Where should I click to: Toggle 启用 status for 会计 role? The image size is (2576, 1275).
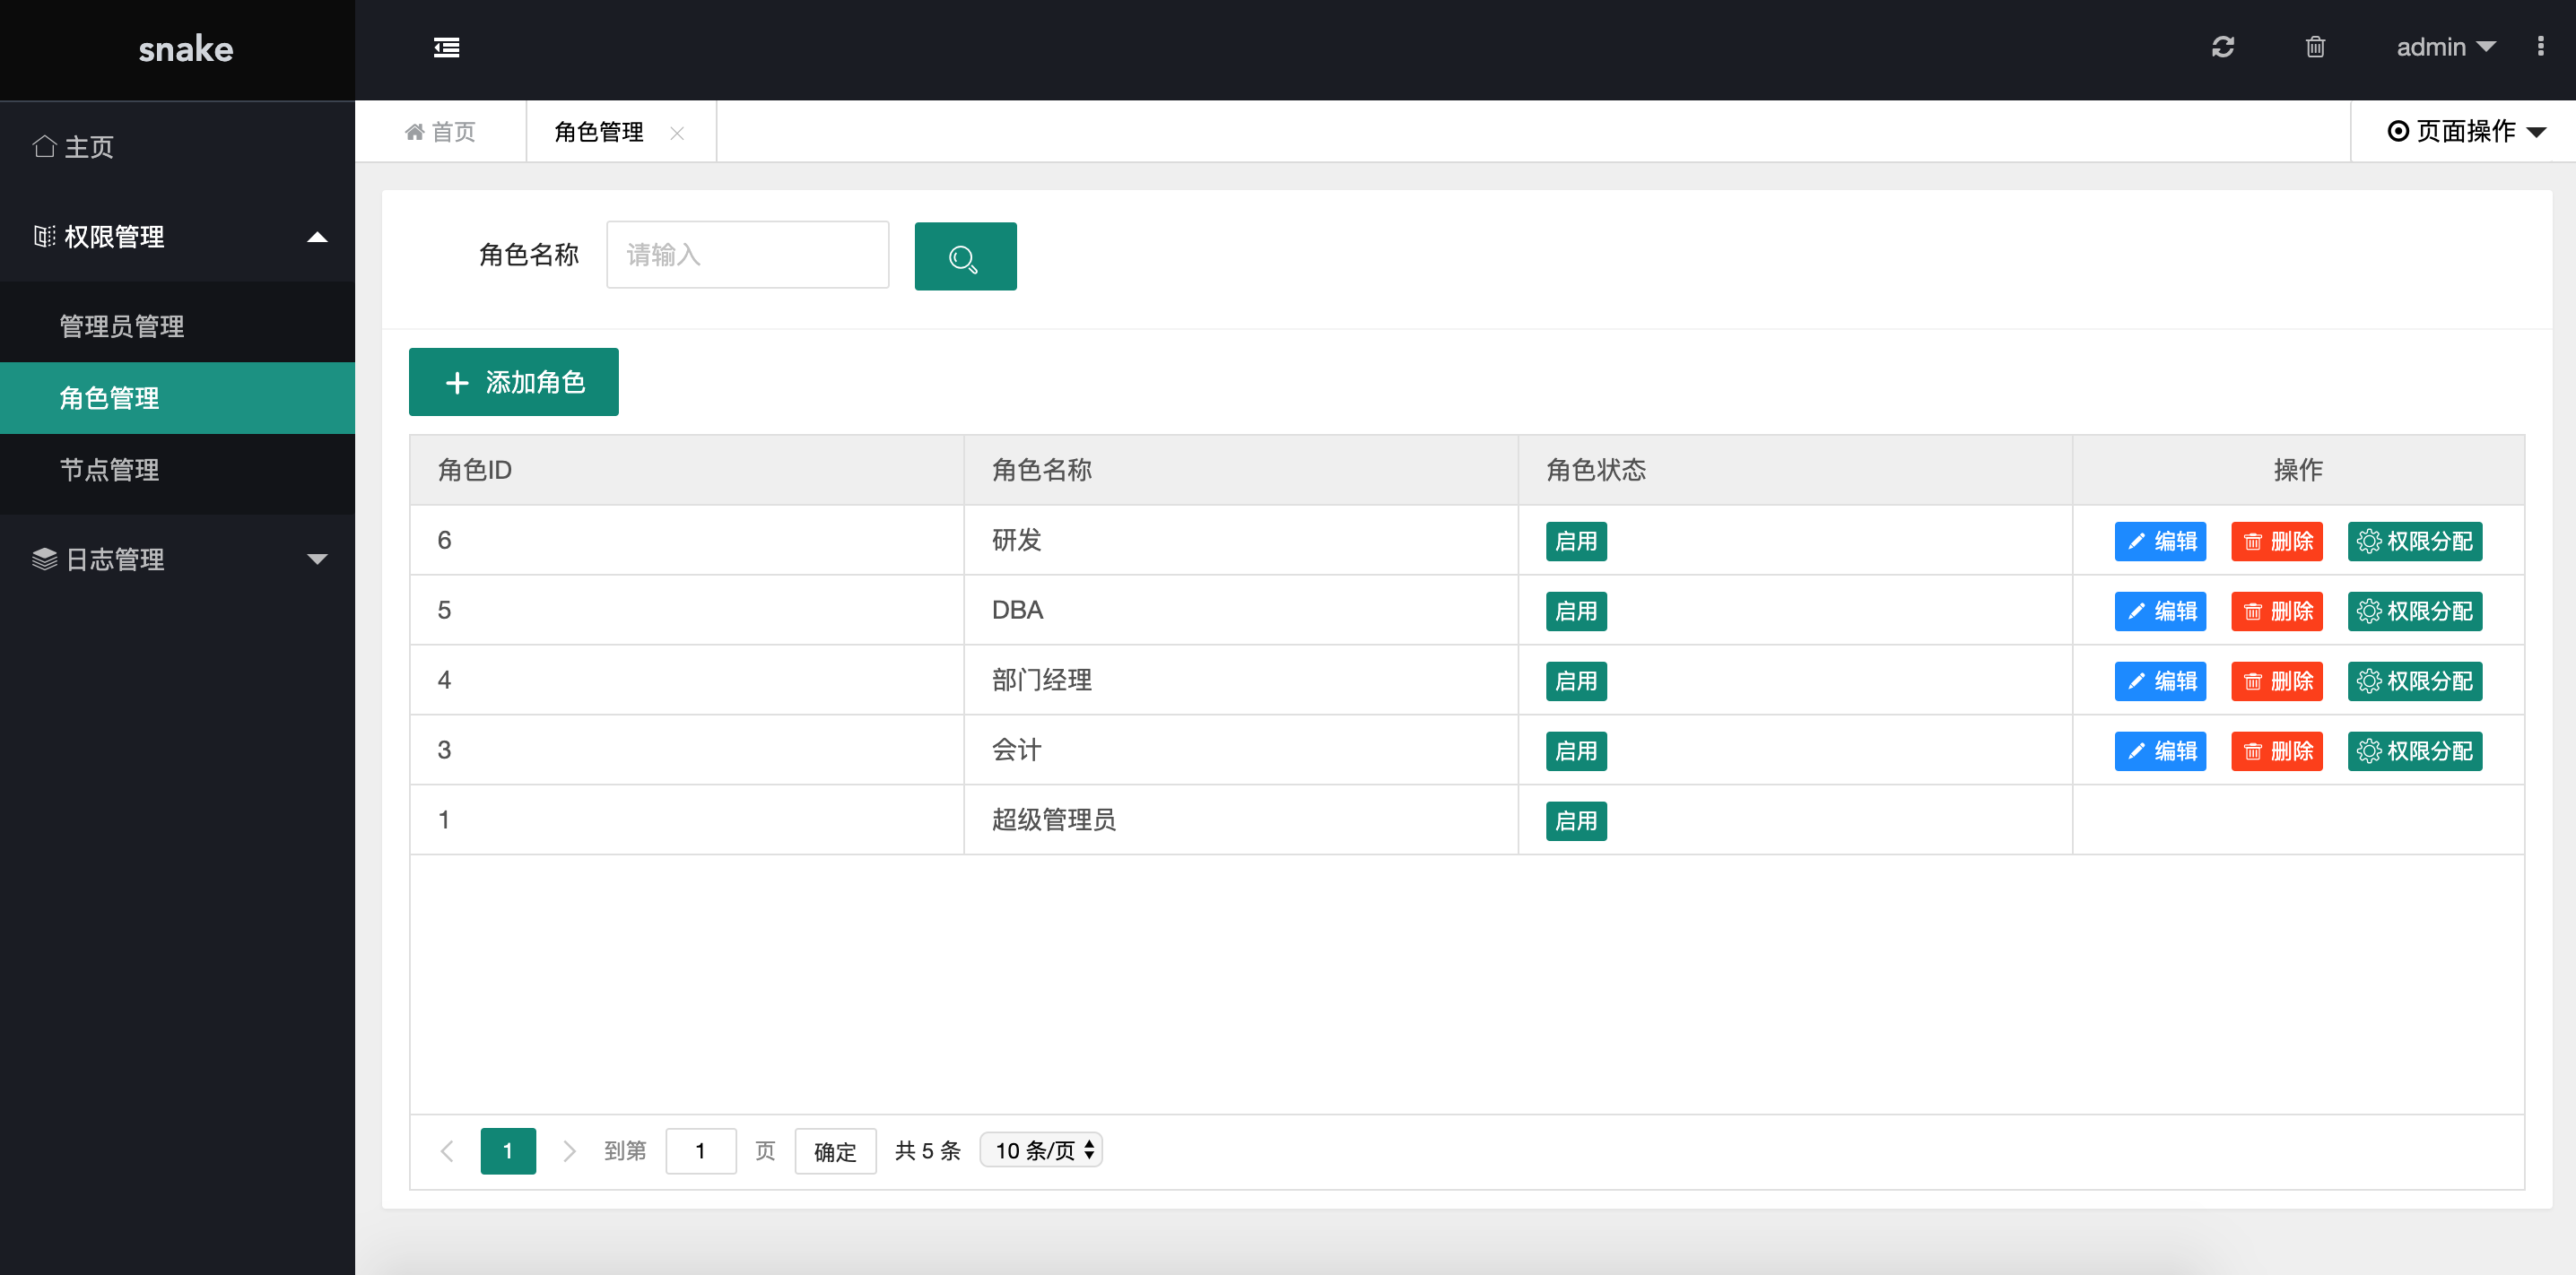tap(1575, 751)
